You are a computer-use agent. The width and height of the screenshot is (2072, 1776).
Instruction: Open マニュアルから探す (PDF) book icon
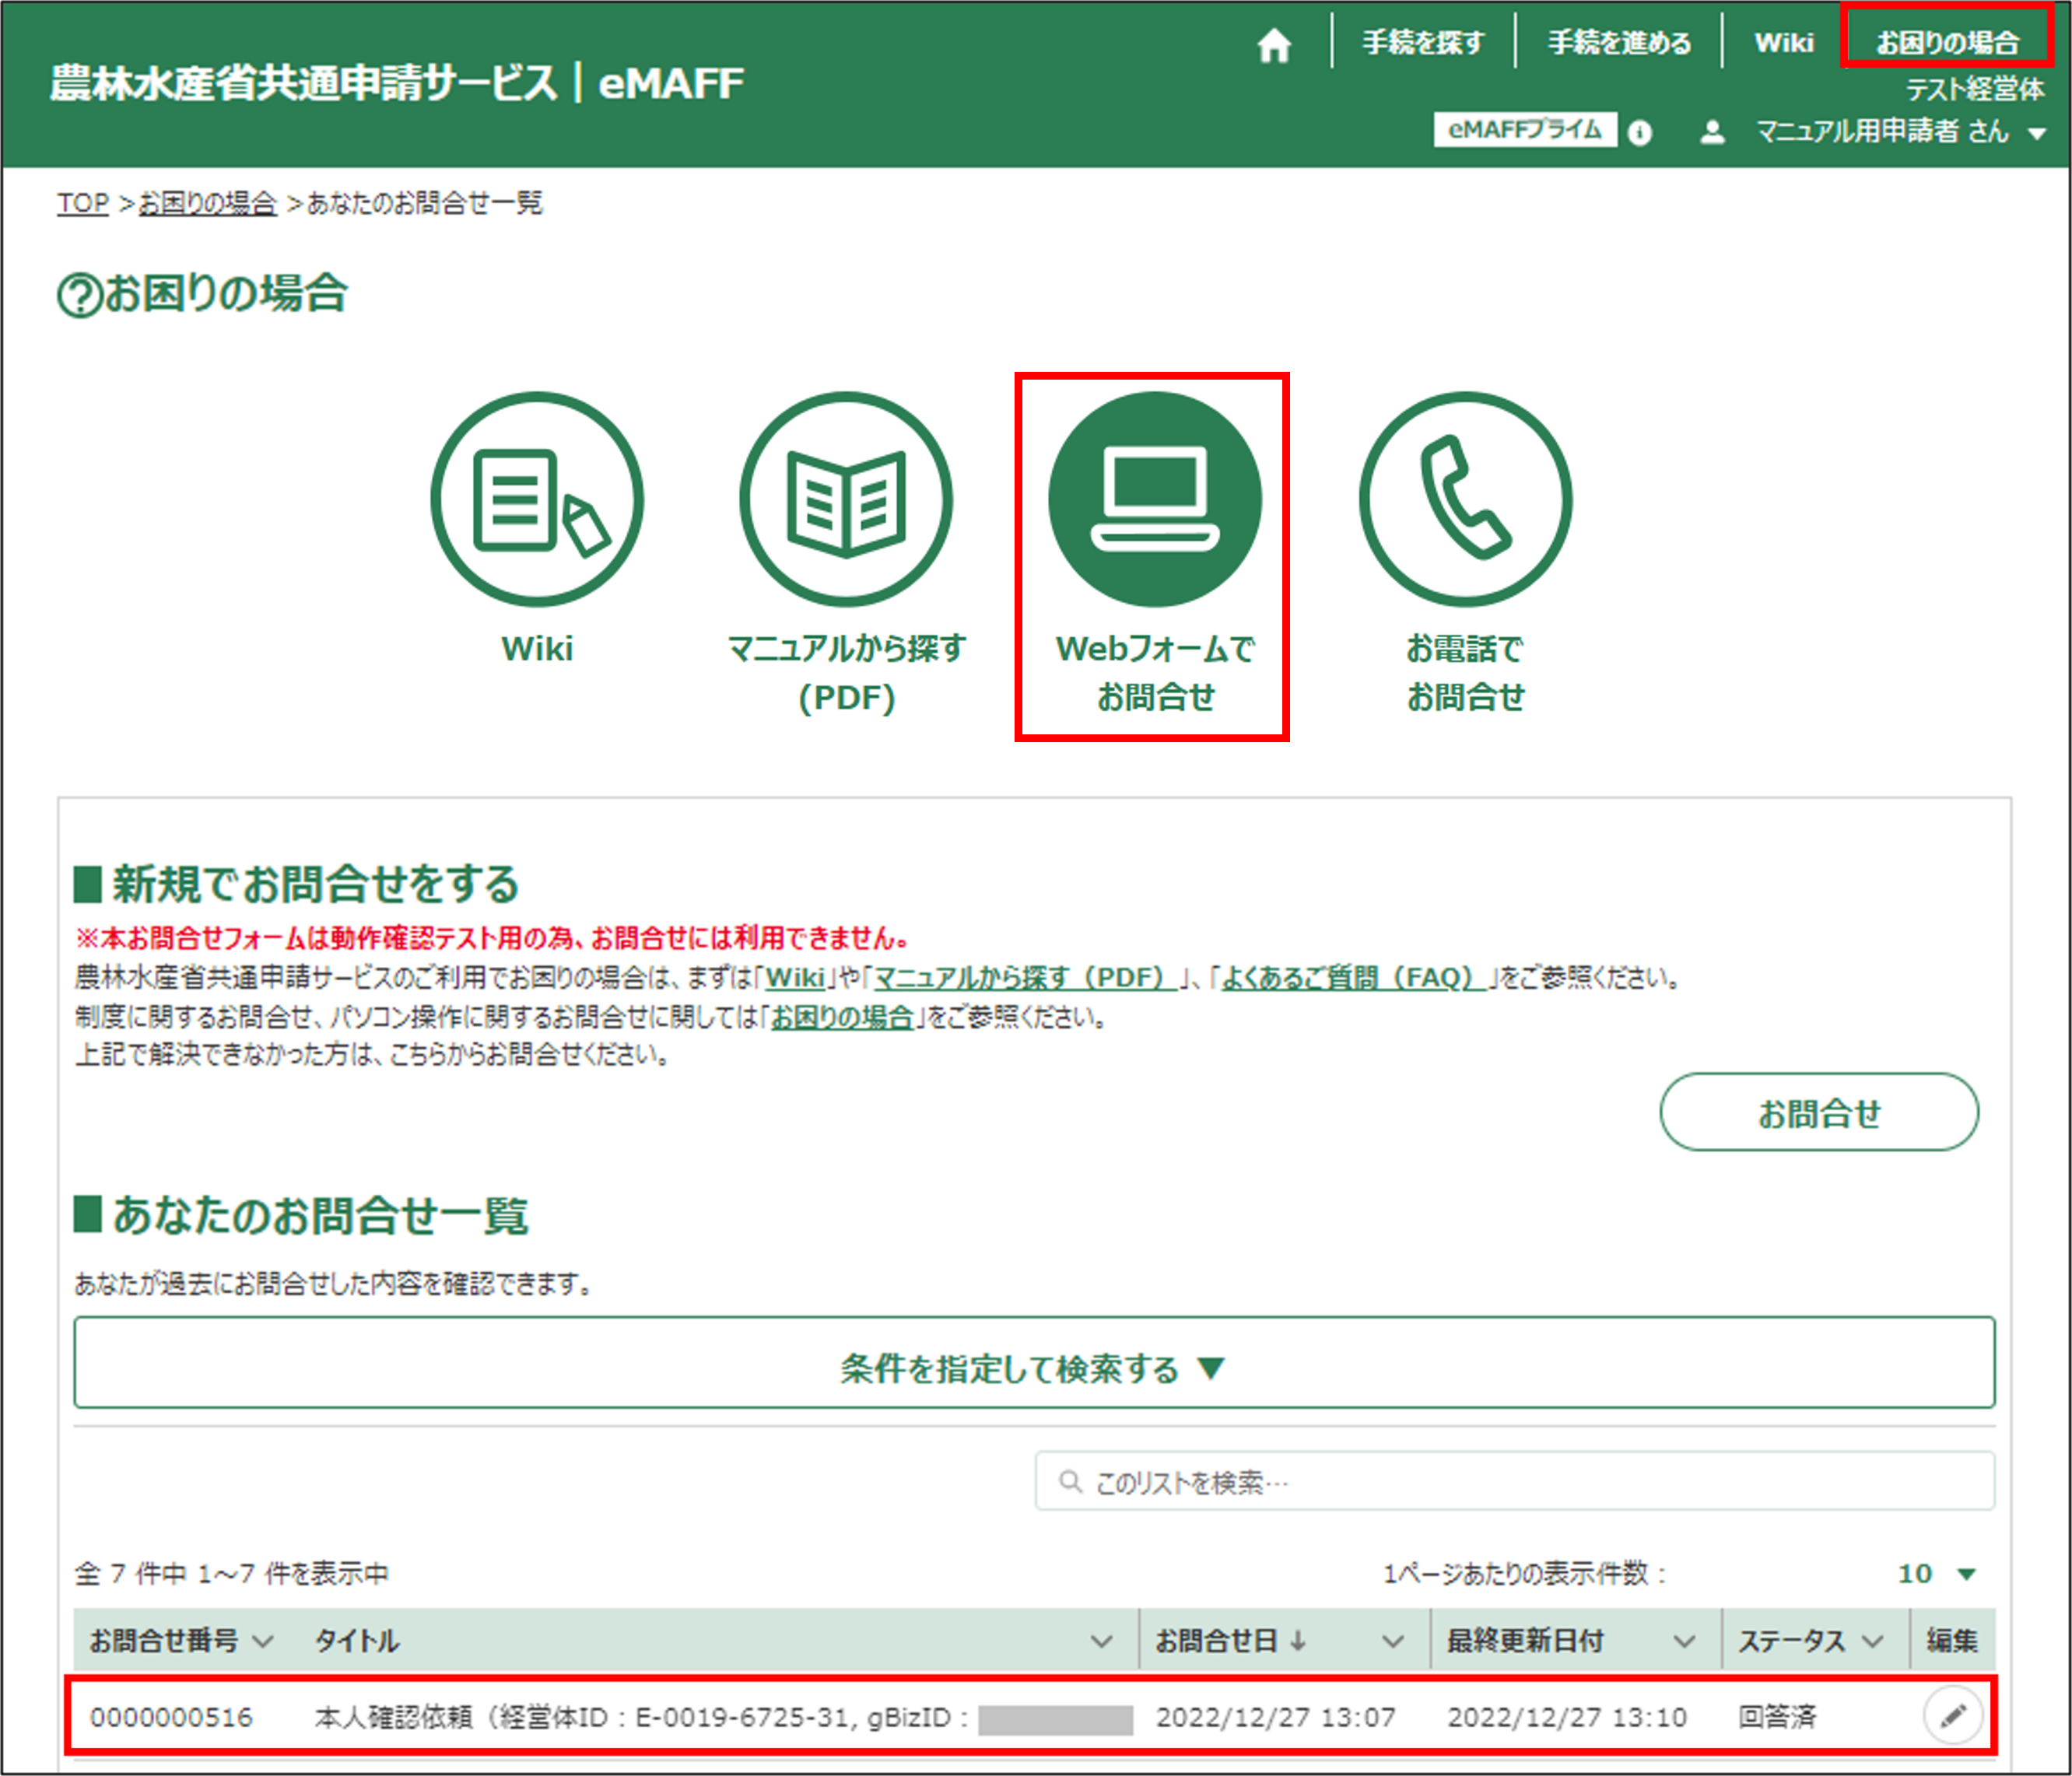click(846, 499)
